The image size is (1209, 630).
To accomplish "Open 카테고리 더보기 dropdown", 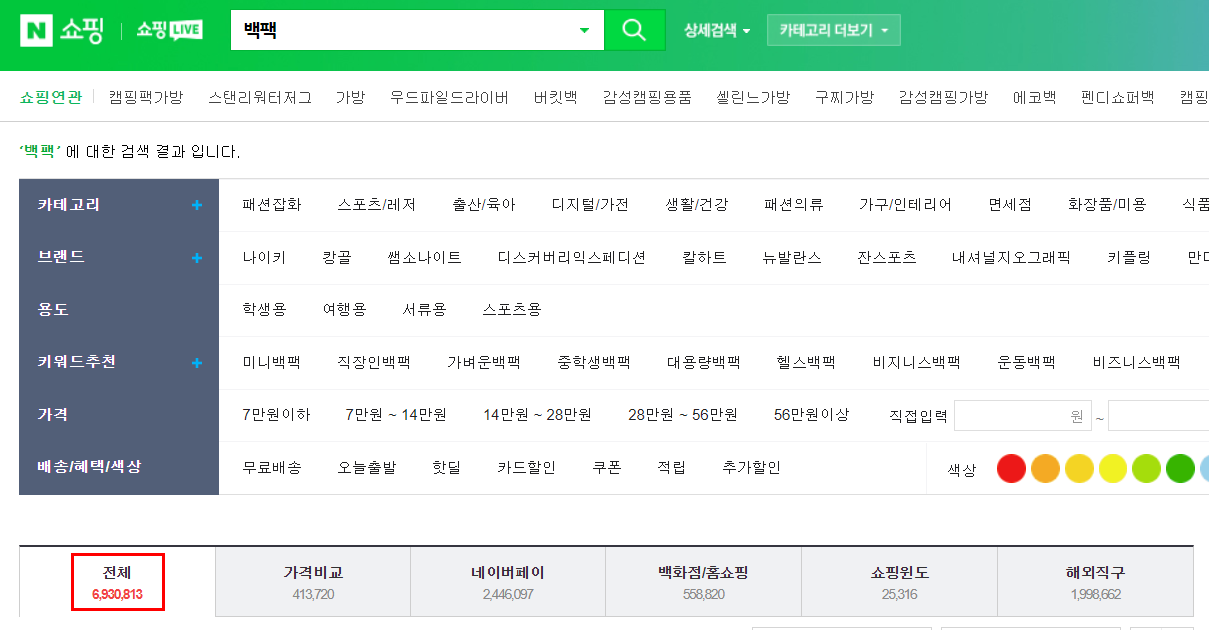I will [834, 30].
